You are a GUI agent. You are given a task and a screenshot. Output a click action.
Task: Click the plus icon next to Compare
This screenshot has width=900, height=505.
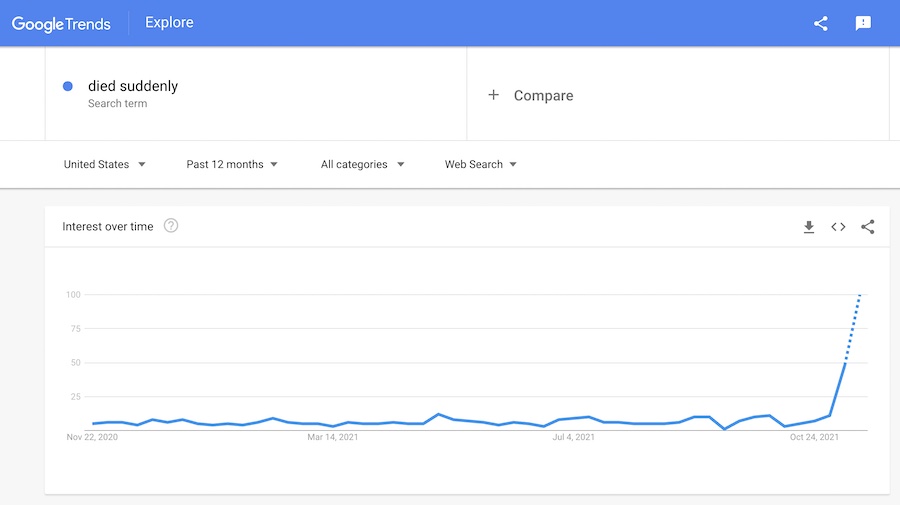(494, 95)
